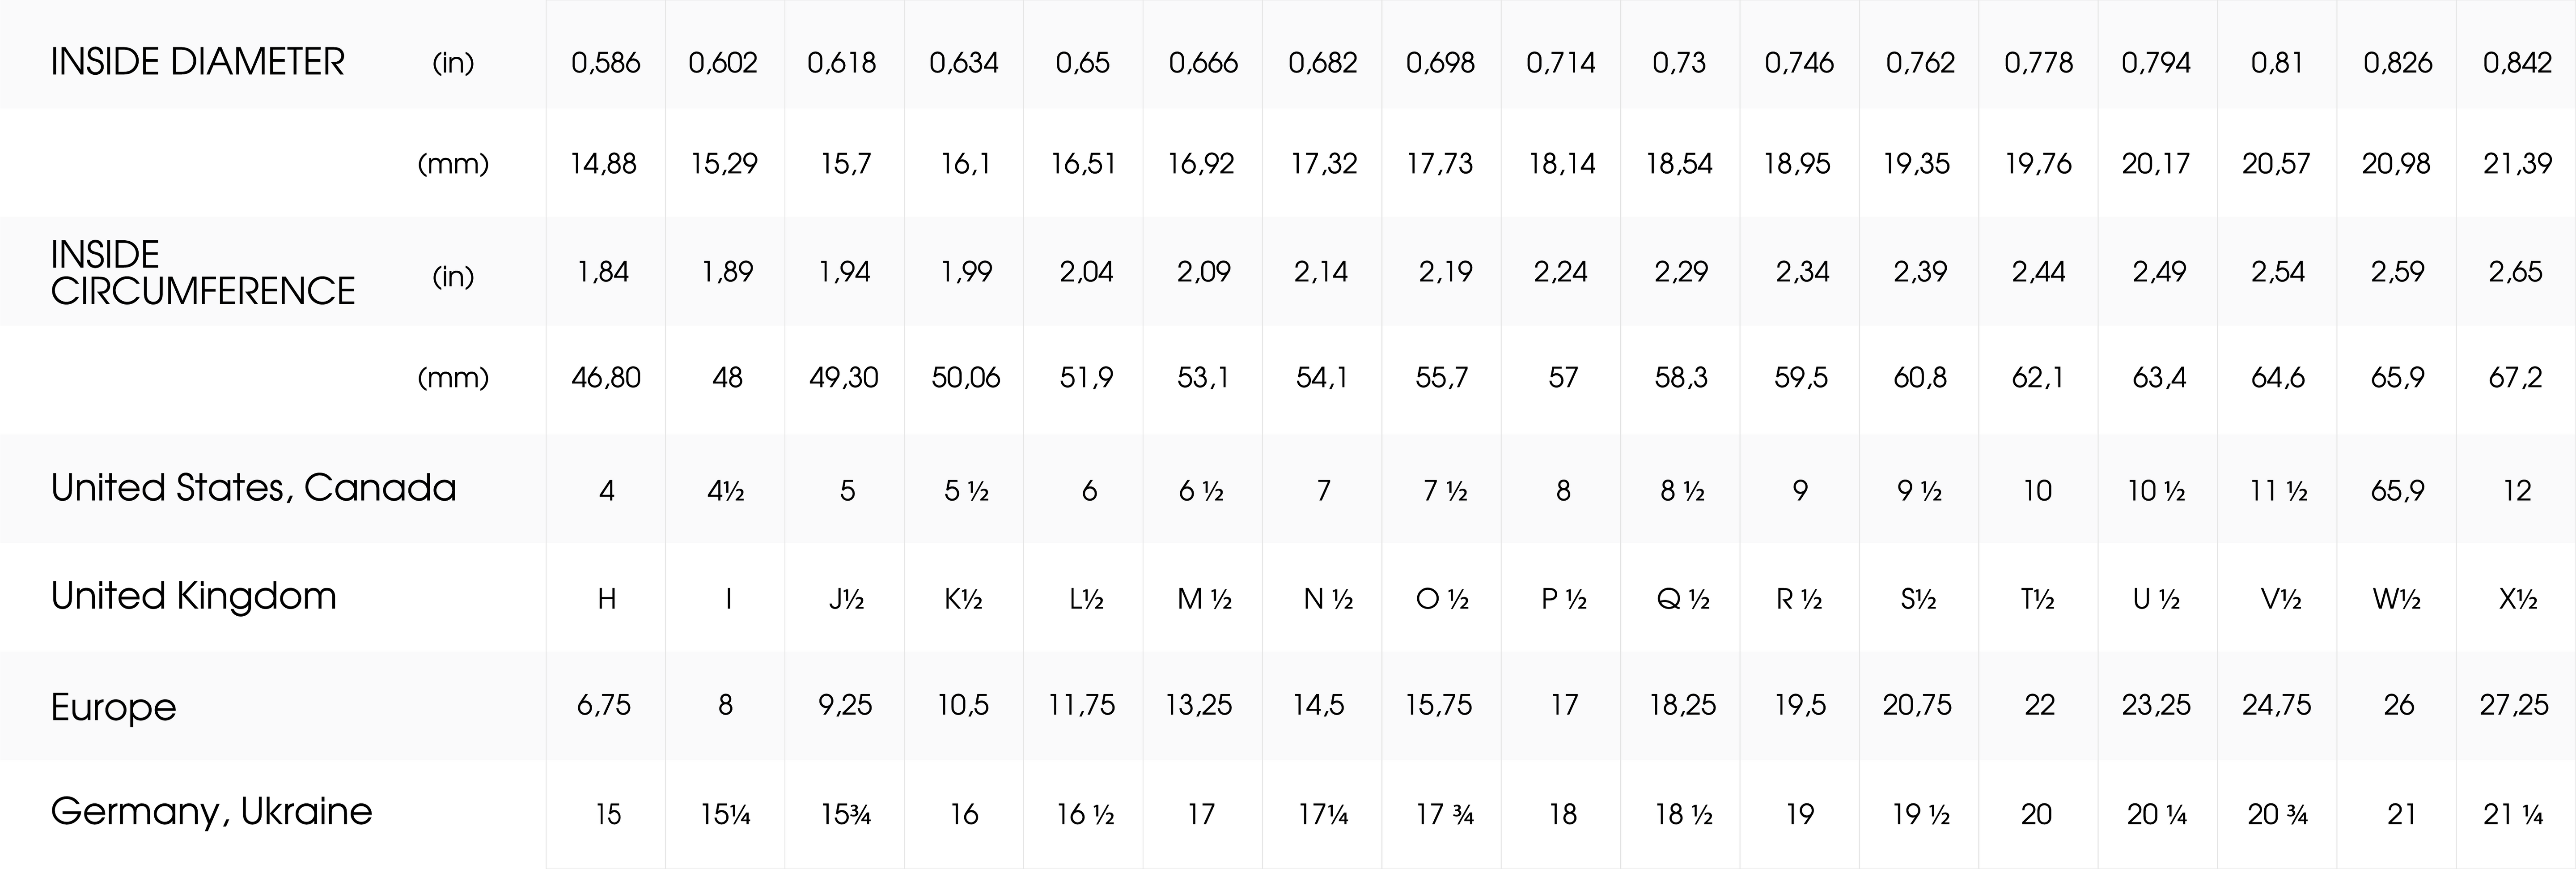Click the "Germany, Ukraine" row label

pos(211,811)
